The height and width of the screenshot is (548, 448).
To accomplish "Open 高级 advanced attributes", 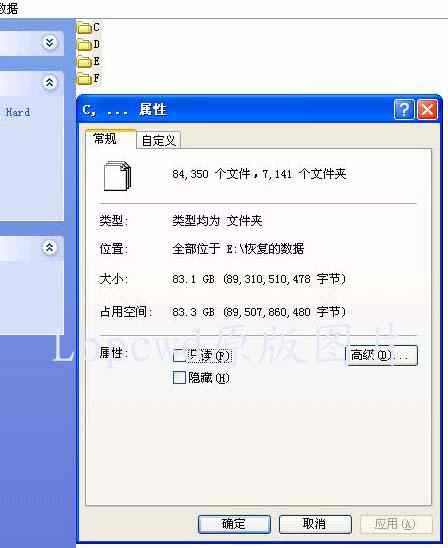I will coord(381,355).
